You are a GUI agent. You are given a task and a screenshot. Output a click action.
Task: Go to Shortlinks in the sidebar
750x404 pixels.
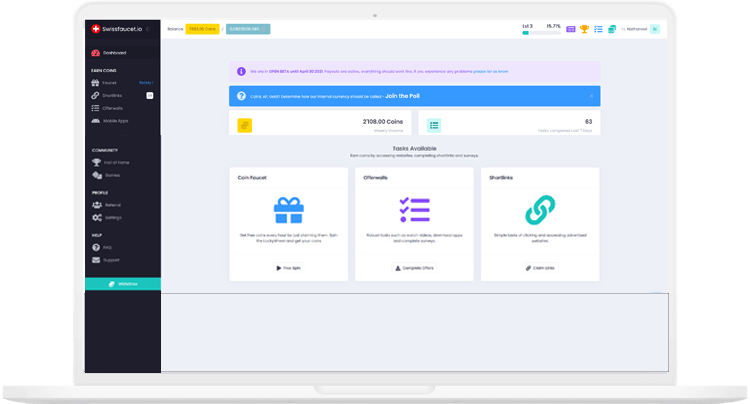coord(112,95)
